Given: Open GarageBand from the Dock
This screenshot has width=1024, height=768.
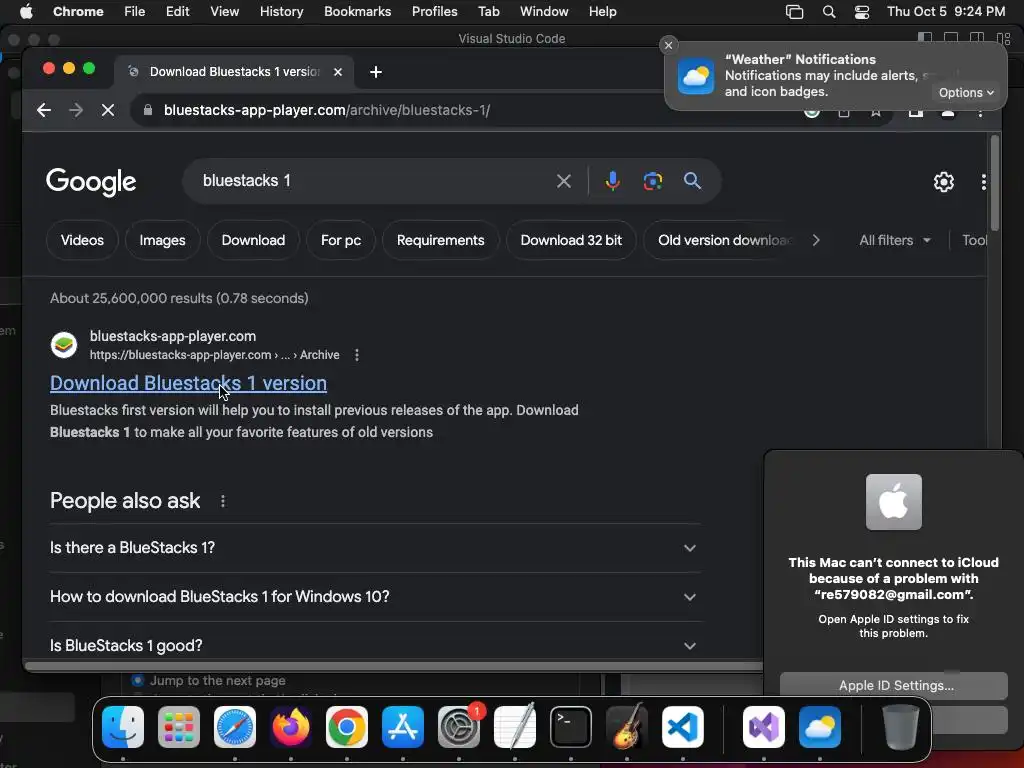Looking at the screenshot, I should [x=627, y=727].
